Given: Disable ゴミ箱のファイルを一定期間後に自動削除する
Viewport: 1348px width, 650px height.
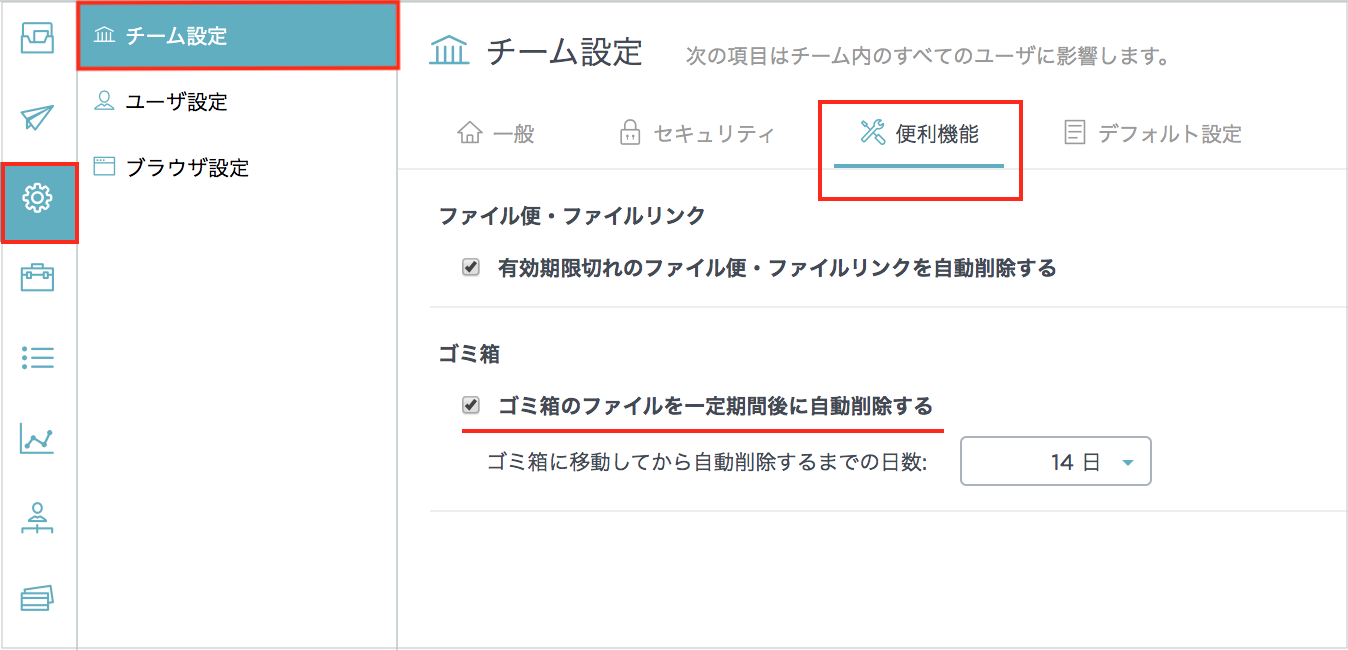Looking at the screenshot, I should coord(470,407).
